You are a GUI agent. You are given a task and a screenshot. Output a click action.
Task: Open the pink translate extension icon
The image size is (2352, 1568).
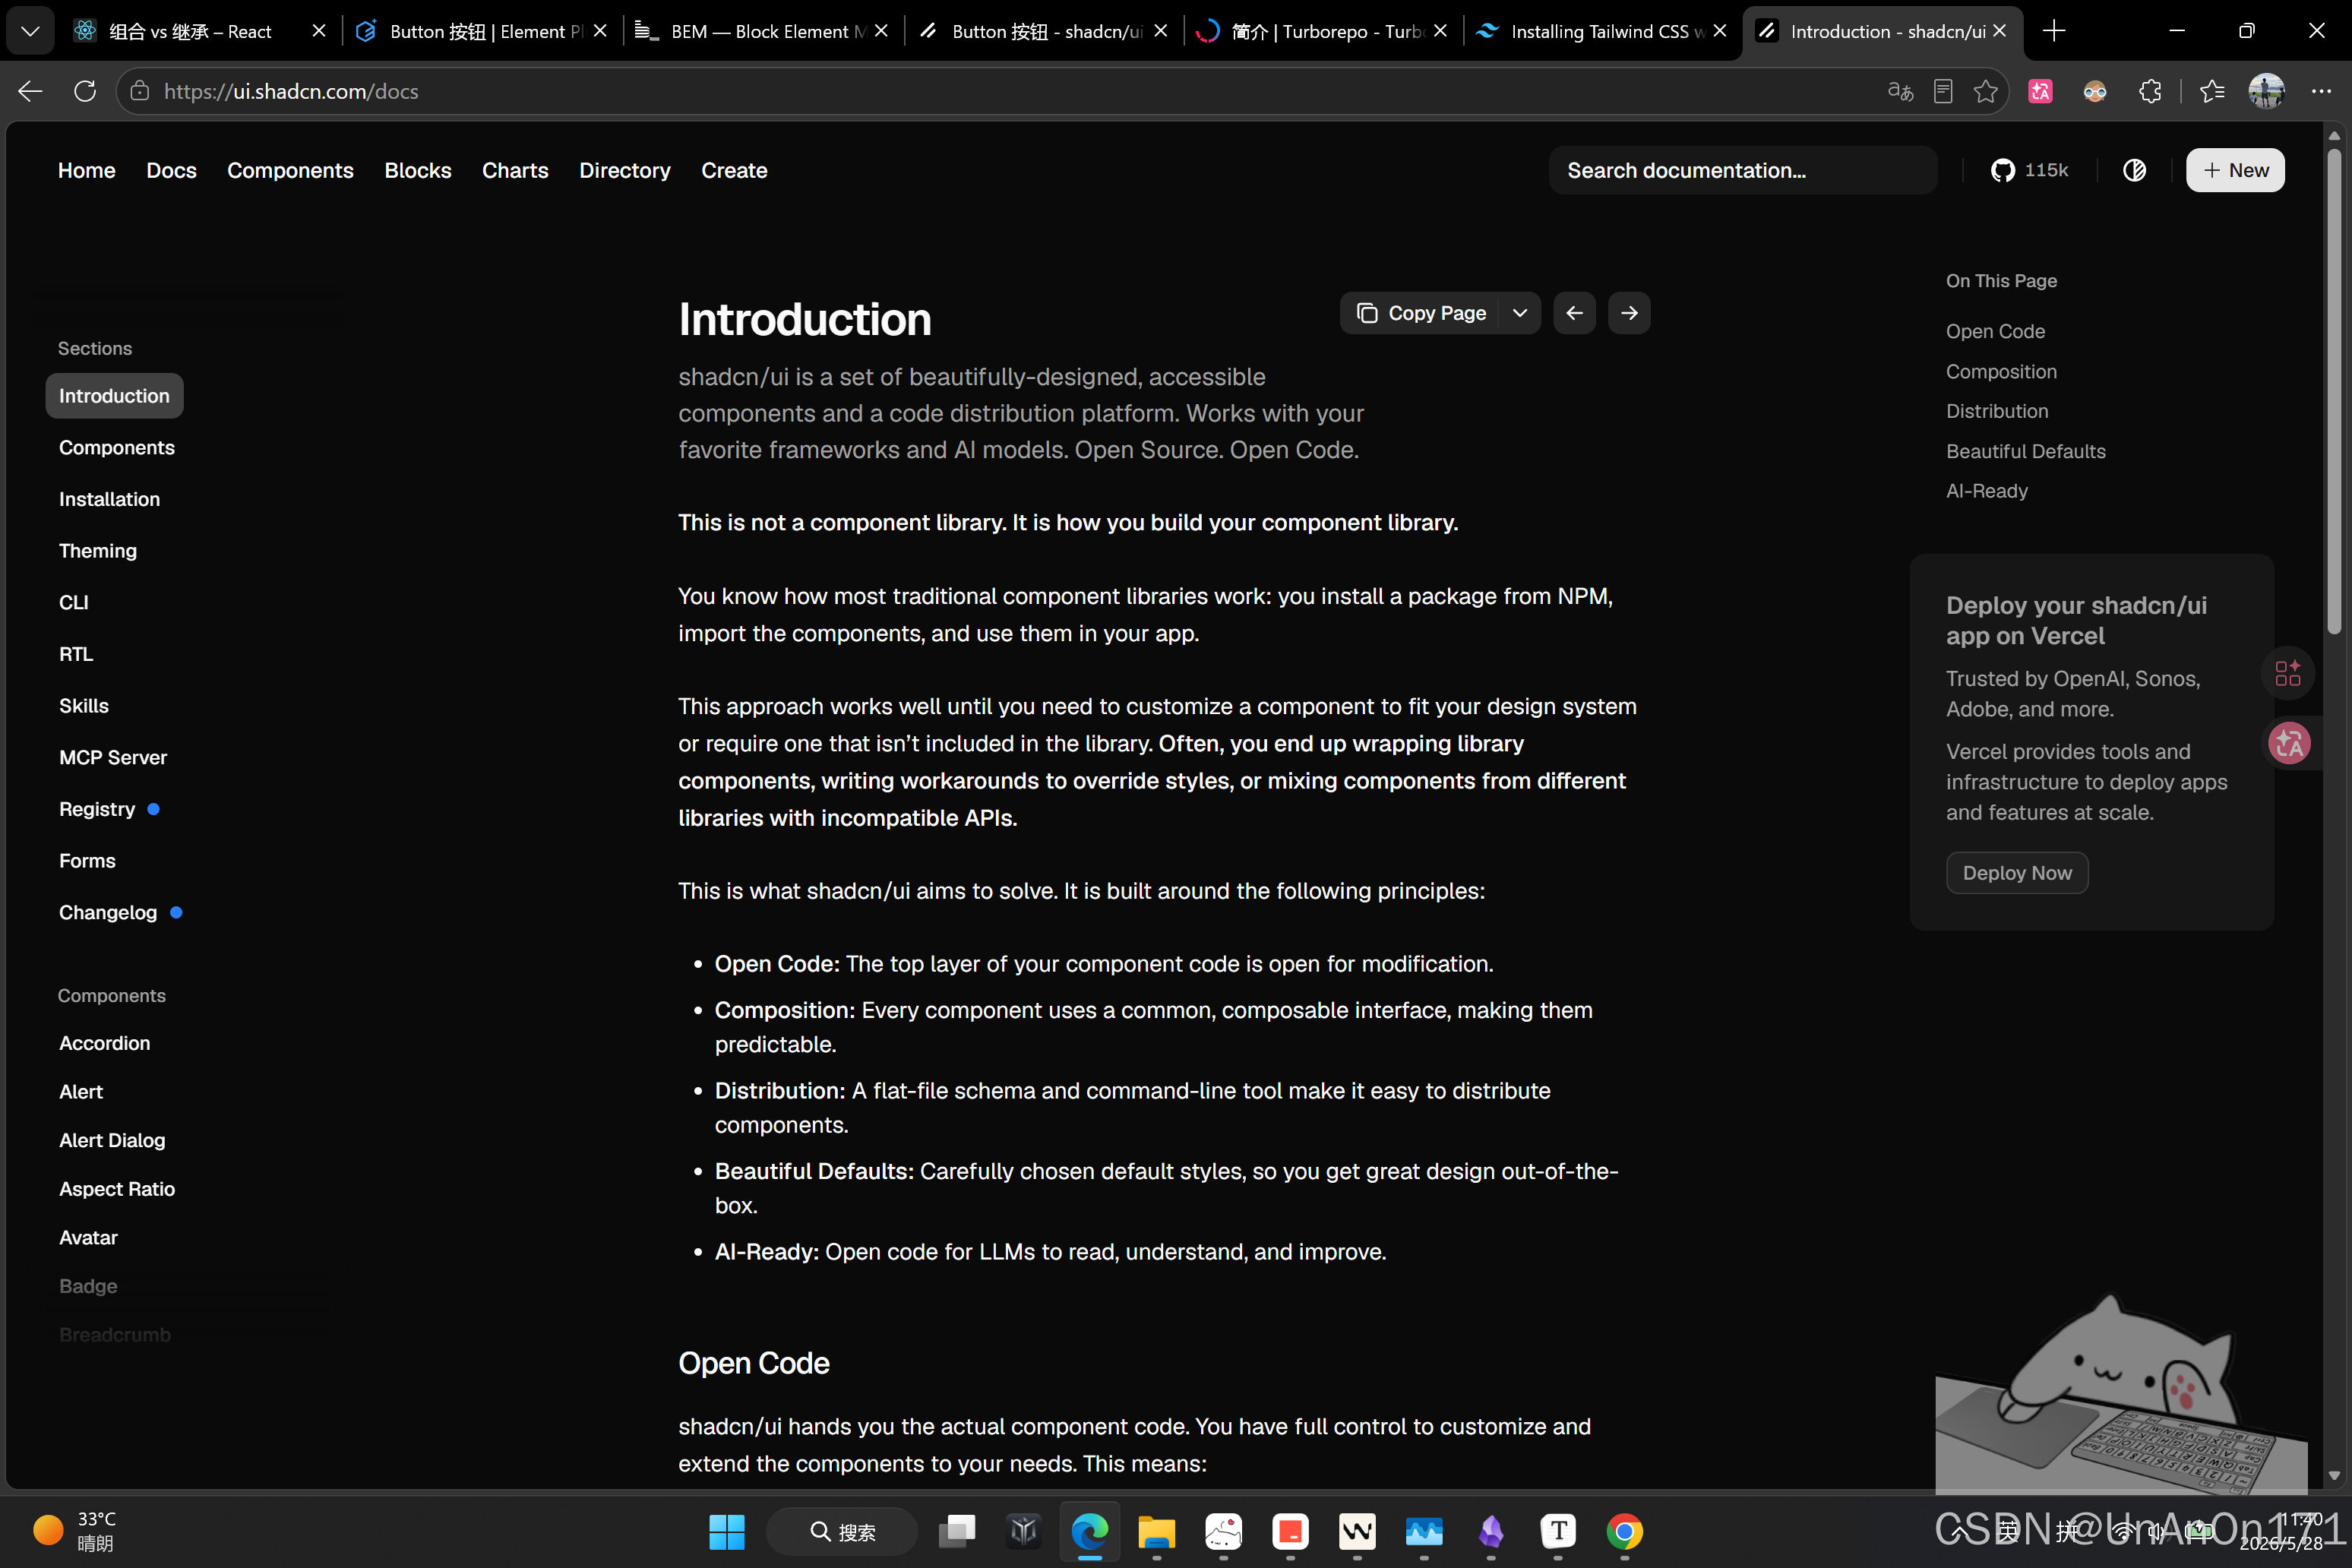point(2040,91)
